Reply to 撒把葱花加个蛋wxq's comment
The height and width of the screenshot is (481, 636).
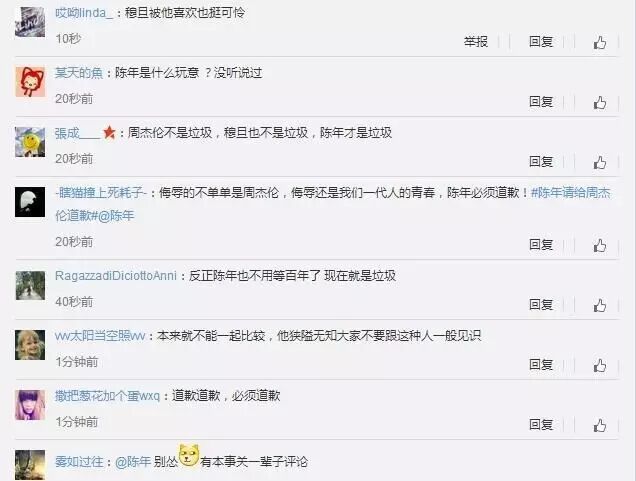(x=541, y=425)
